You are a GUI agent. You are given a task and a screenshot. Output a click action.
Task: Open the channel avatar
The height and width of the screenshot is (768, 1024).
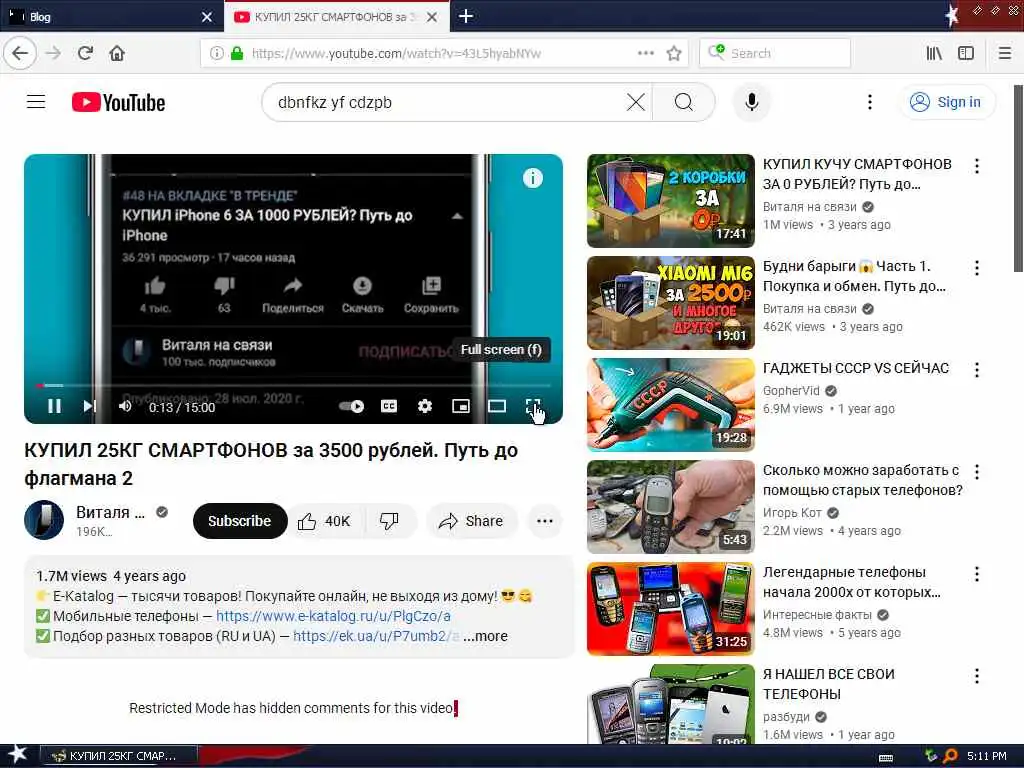[x=44, y=520]
